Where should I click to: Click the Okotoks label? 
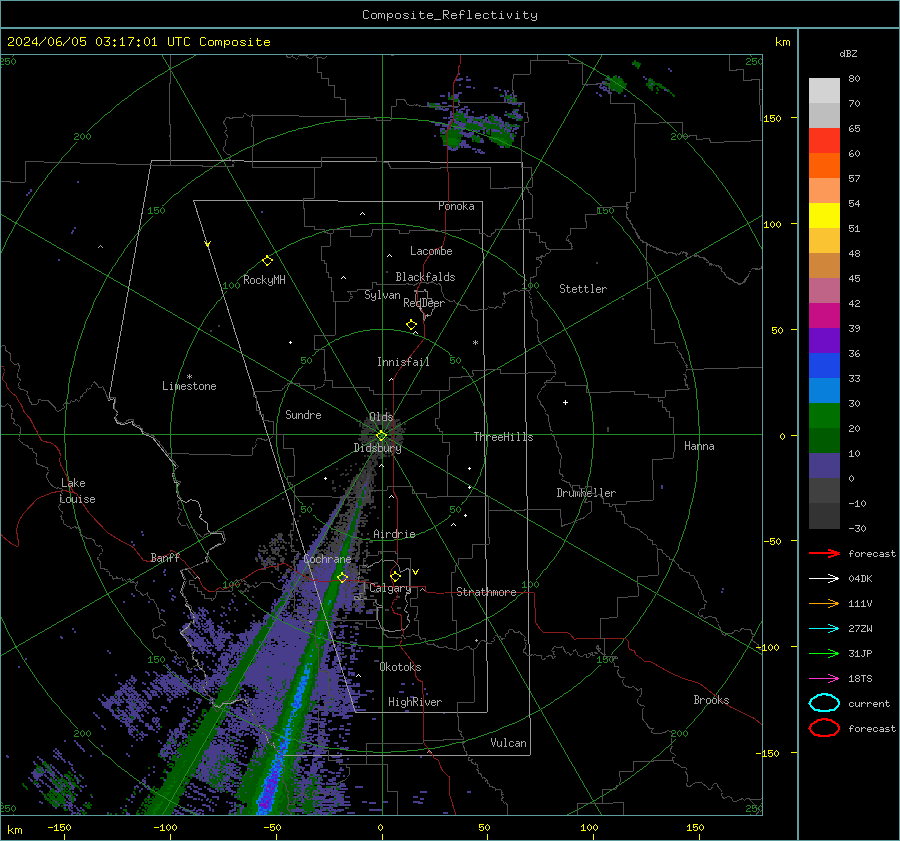pyautogui.click(x=400, y=667)
